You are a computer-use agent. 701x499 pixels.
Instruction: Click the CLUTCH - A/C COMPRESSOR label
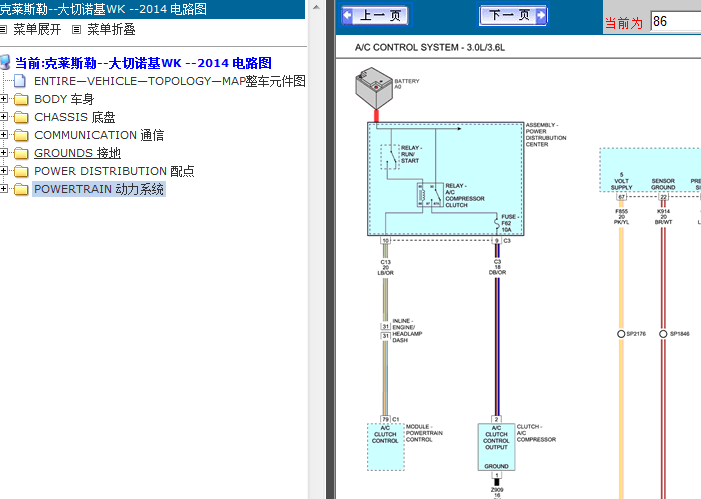click(x=536, y=433)
